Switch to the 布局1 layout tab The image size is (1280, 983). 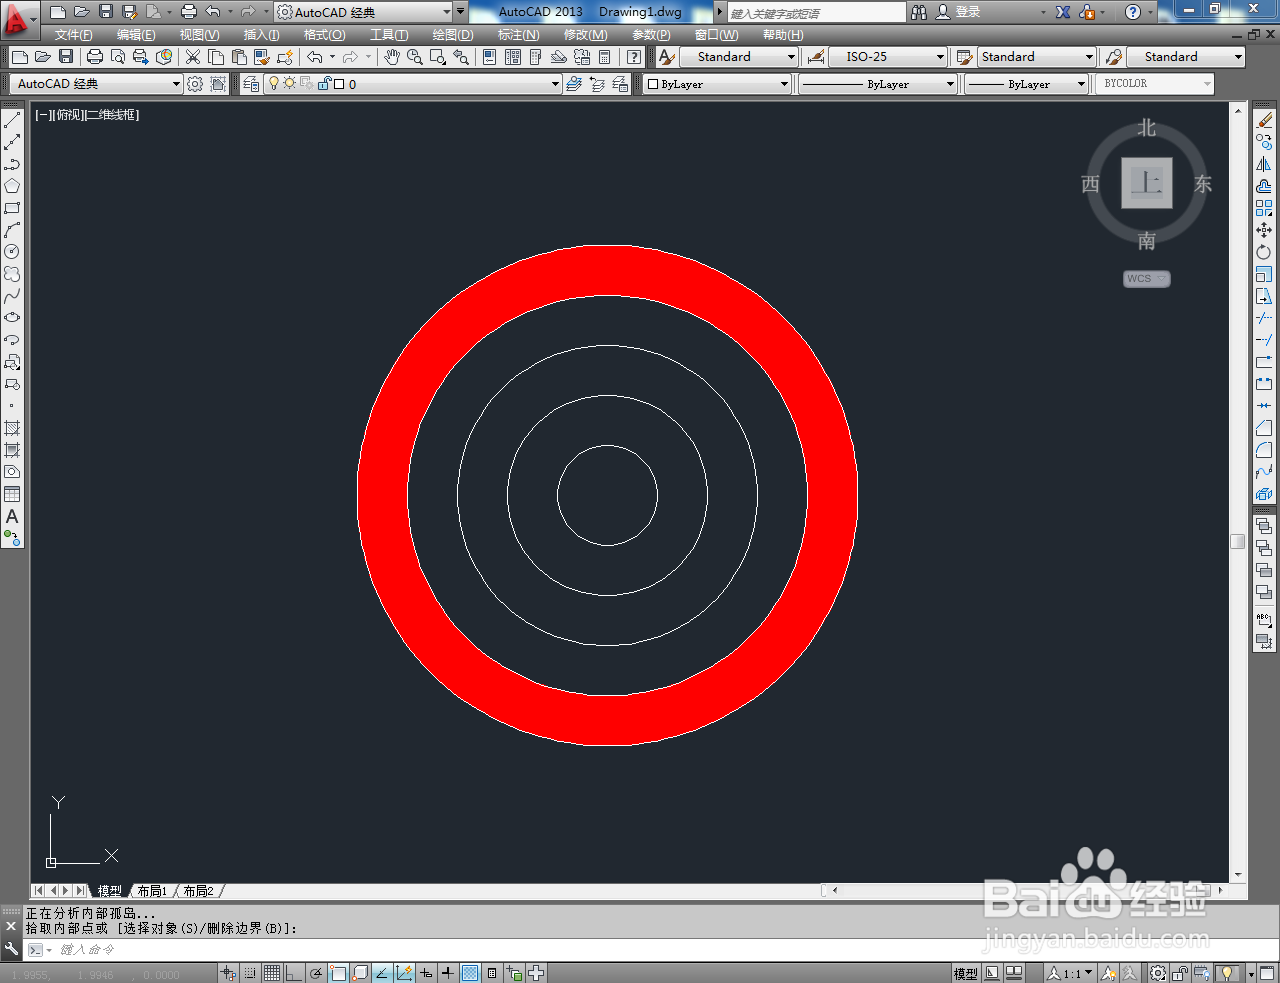click(152, 891)
